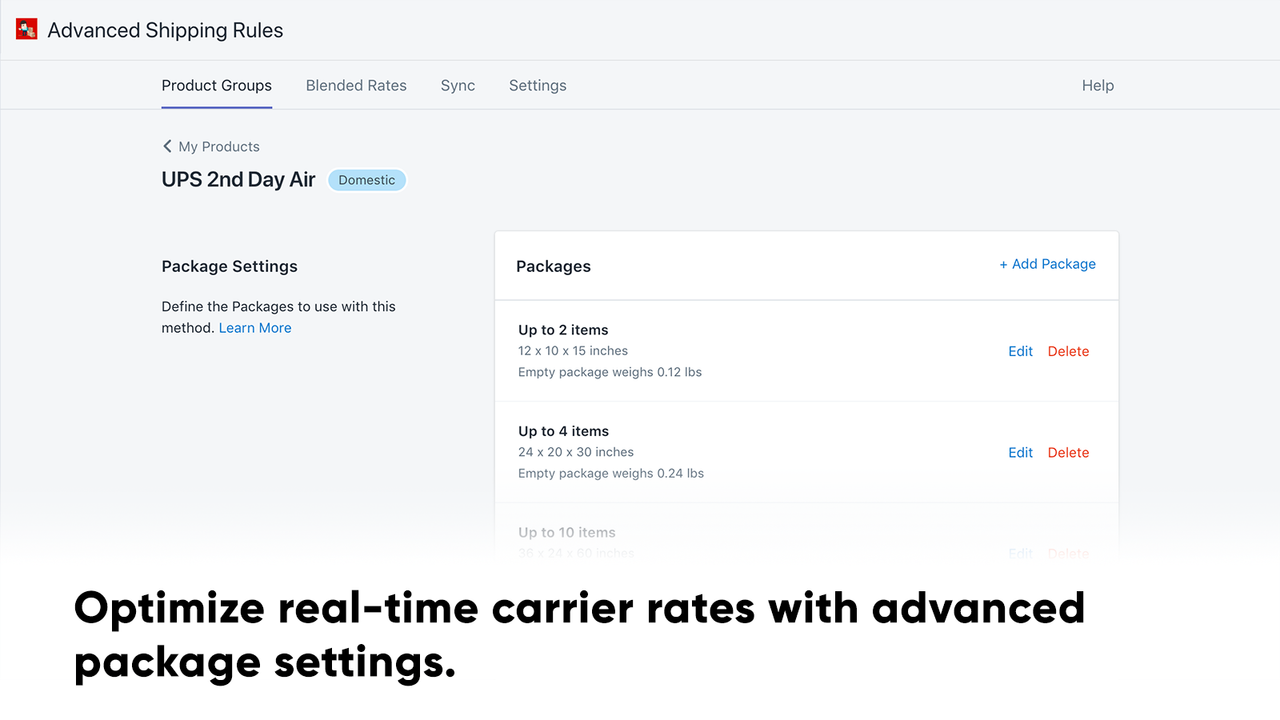Click the Packages panel header
The image size is (1280, 720).
pyautogui.click(x=553, y=266)
